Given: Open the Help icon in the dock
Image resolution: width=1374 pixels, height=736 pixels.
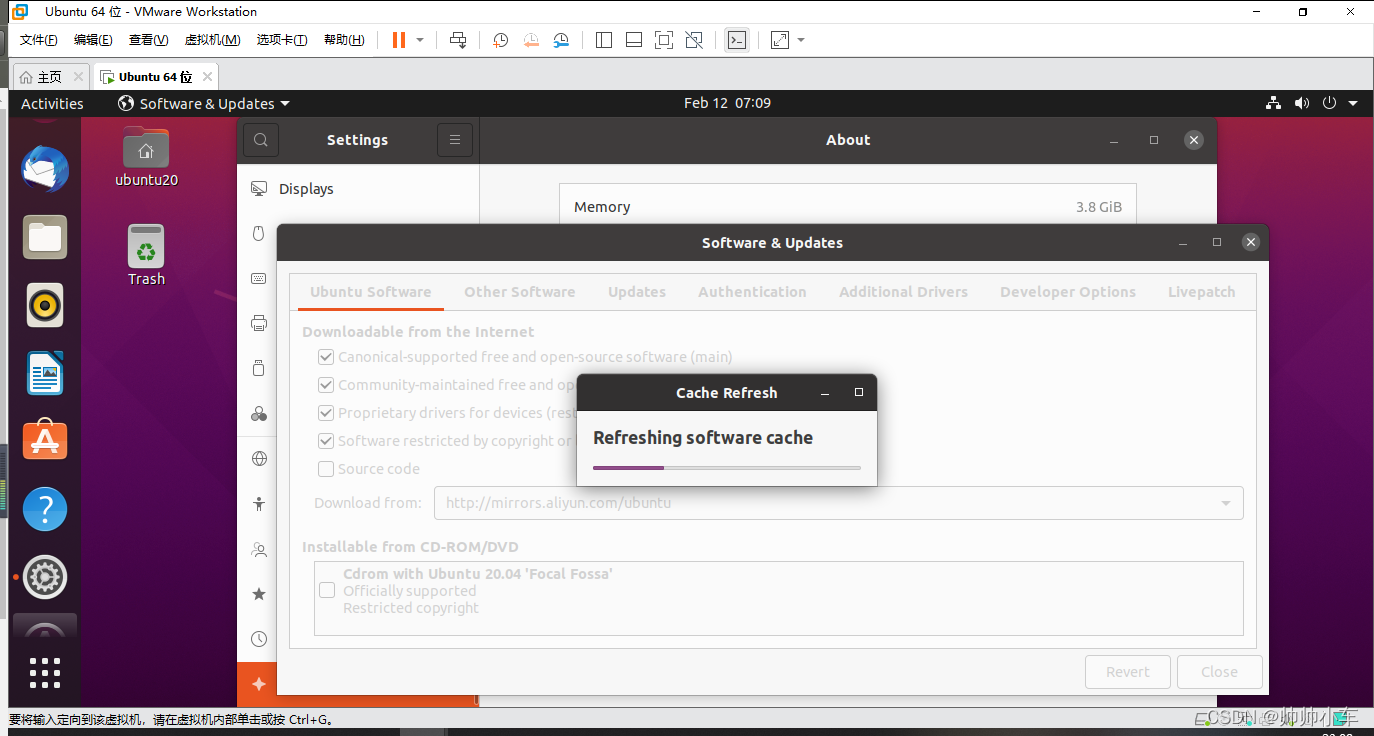Looking at the screenshot, I should (45, 509).
